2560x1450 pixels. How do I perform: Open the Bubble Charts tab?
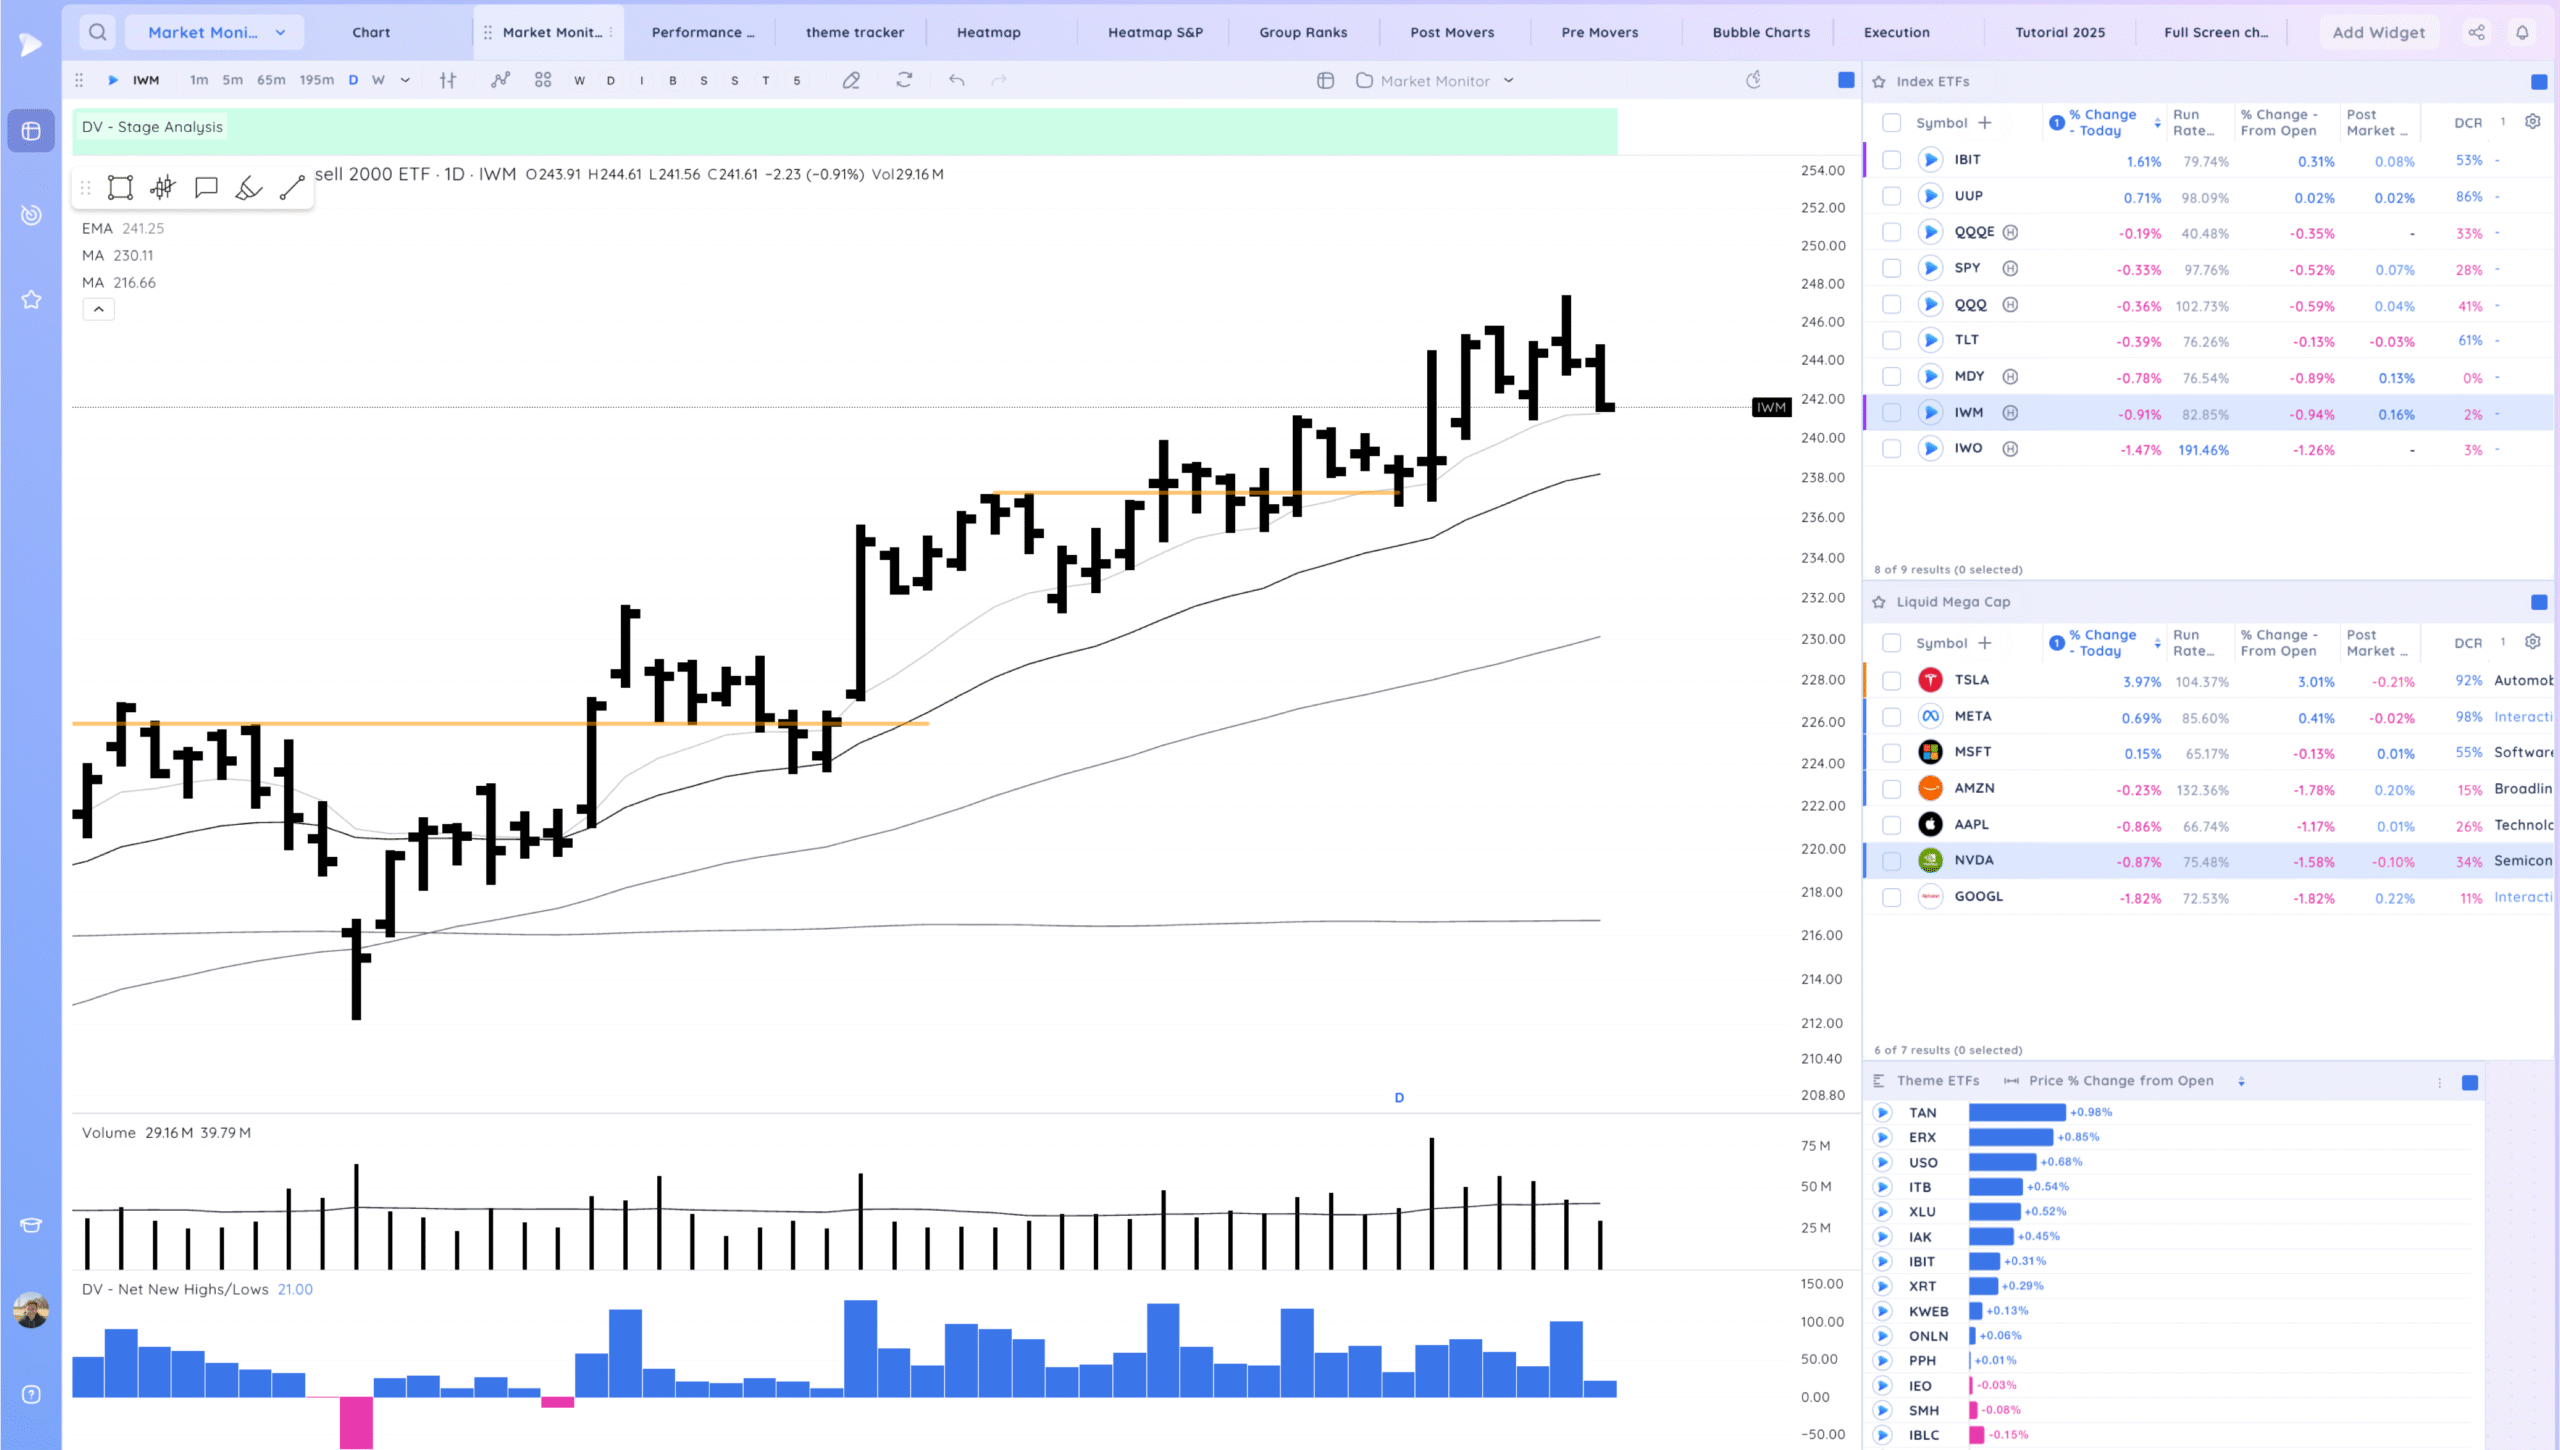point(1761,32)
